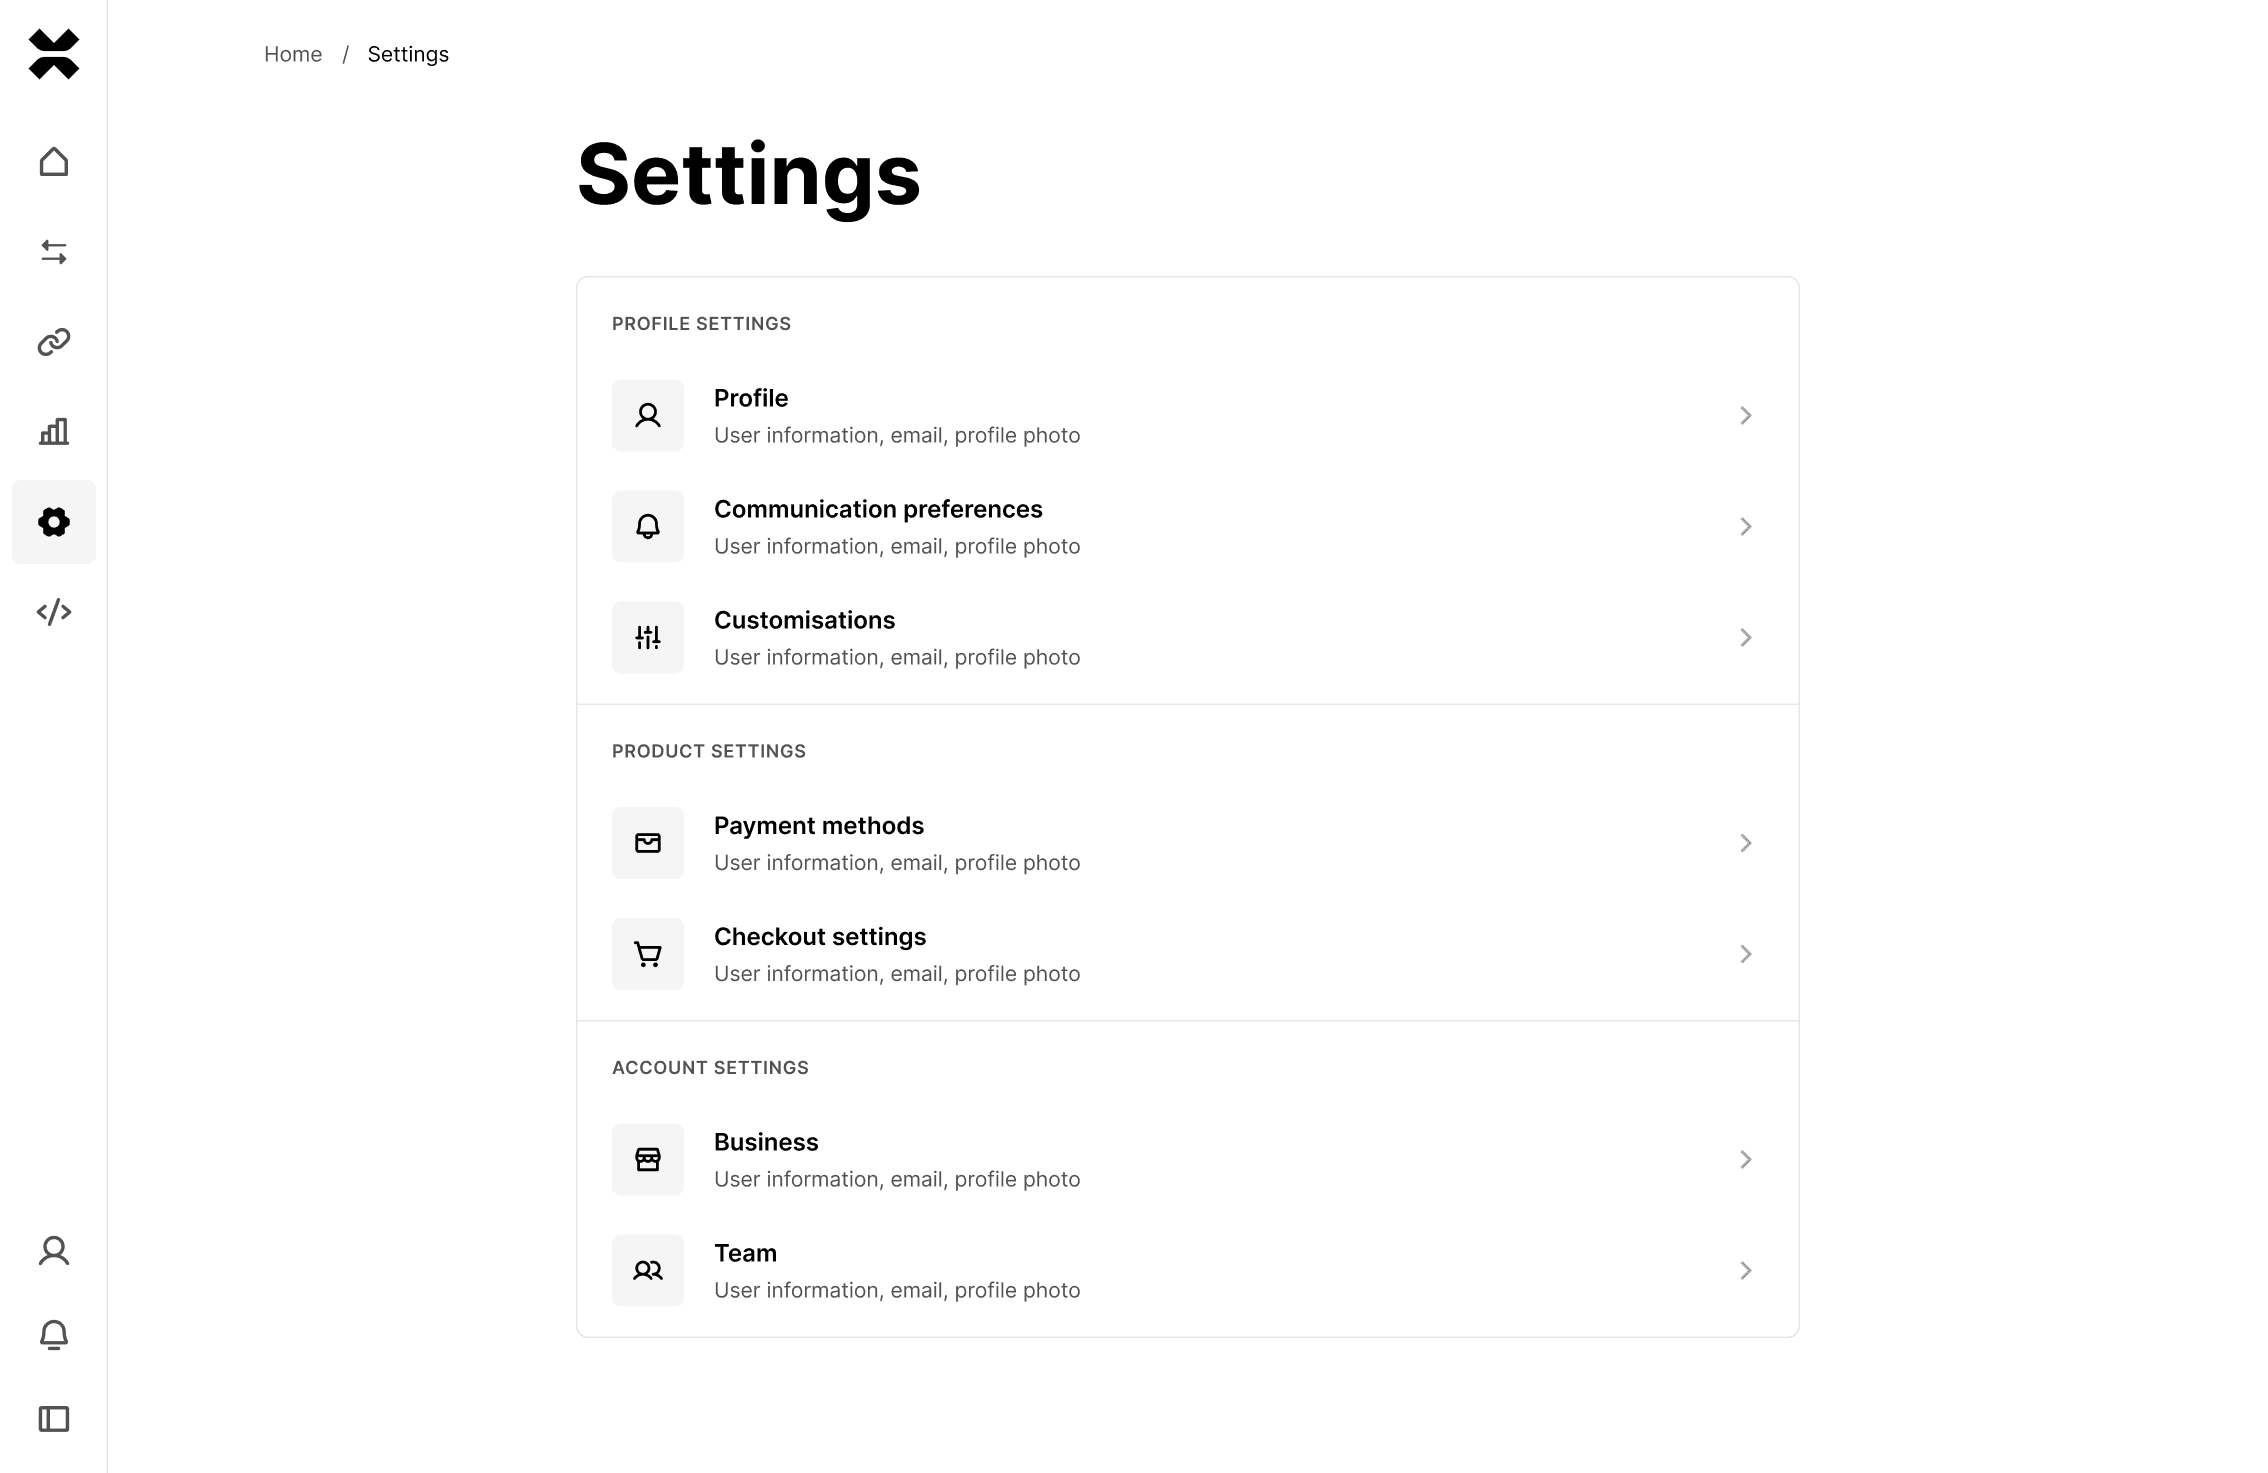The image size is (2268, 1473).
Task: Go to Home breadcrumb link
Action: pyautogui.click(x=293, y=54)
